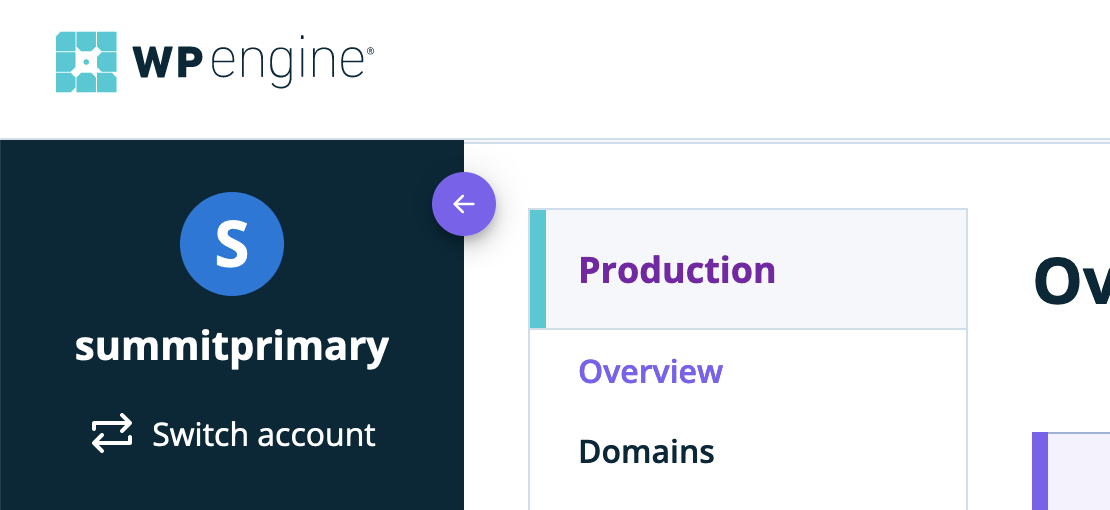
Task: Click the registered trademark symbol after engine
Action: click(x=370, y=50)
